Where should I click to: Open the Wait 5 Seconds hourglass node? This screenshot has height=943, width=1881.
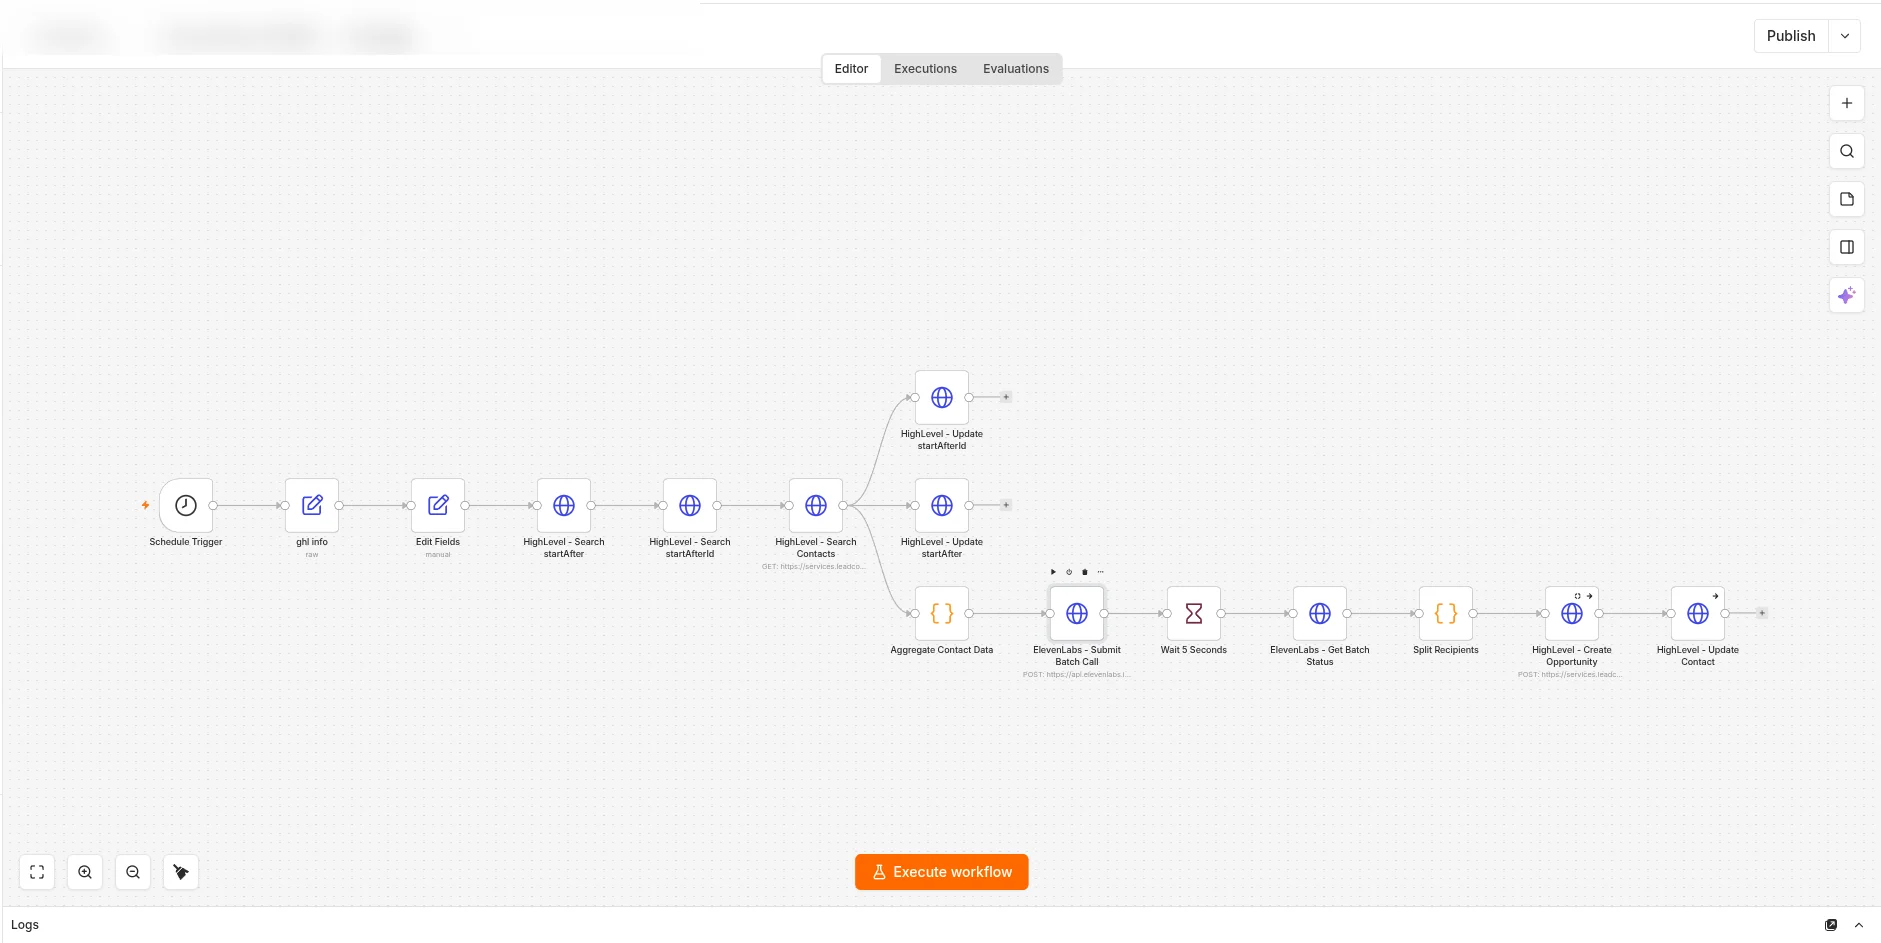click(x=1194, y=613)
